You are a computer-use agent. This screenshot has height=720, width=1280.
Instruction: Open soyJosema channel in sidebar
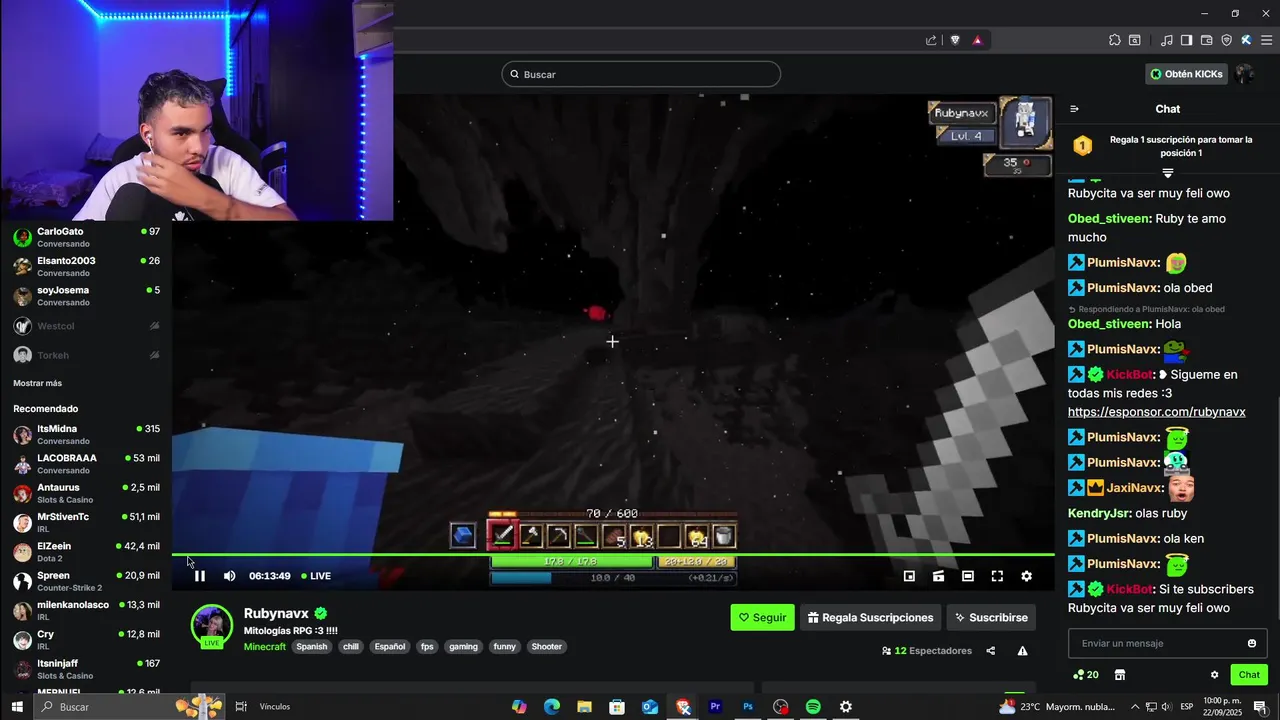86,296
